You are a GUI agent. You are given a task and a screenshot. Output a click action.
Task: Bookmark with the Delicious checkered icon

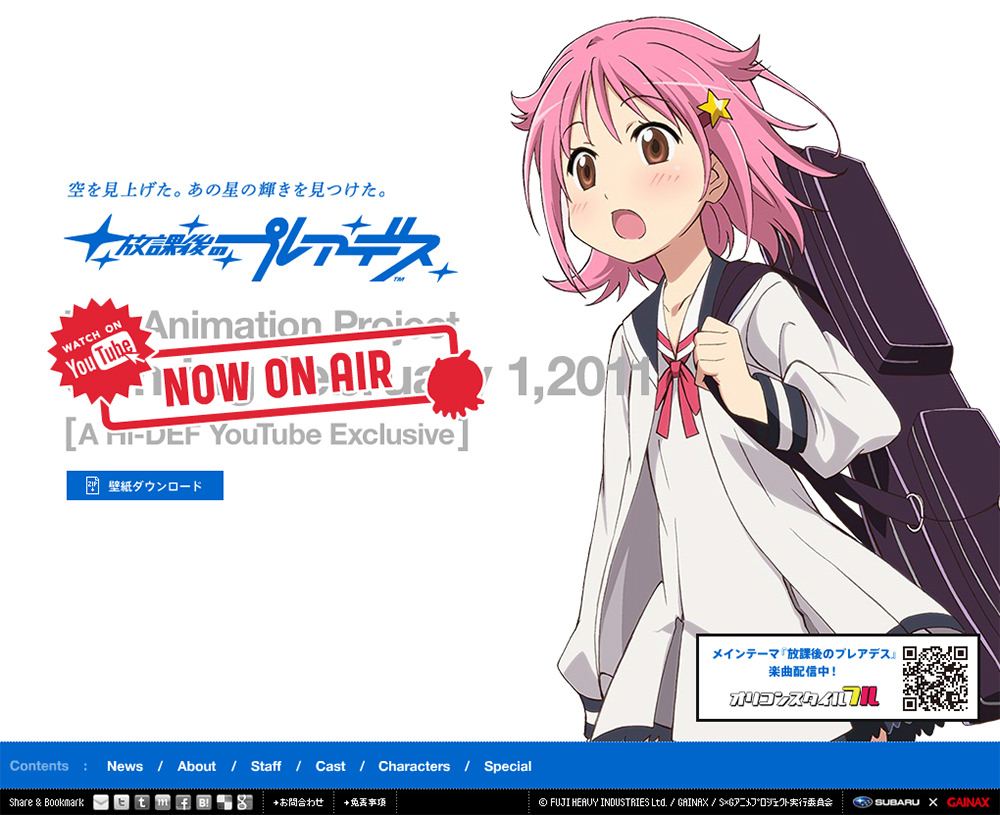pyautogui.click(x=224, y=802)
